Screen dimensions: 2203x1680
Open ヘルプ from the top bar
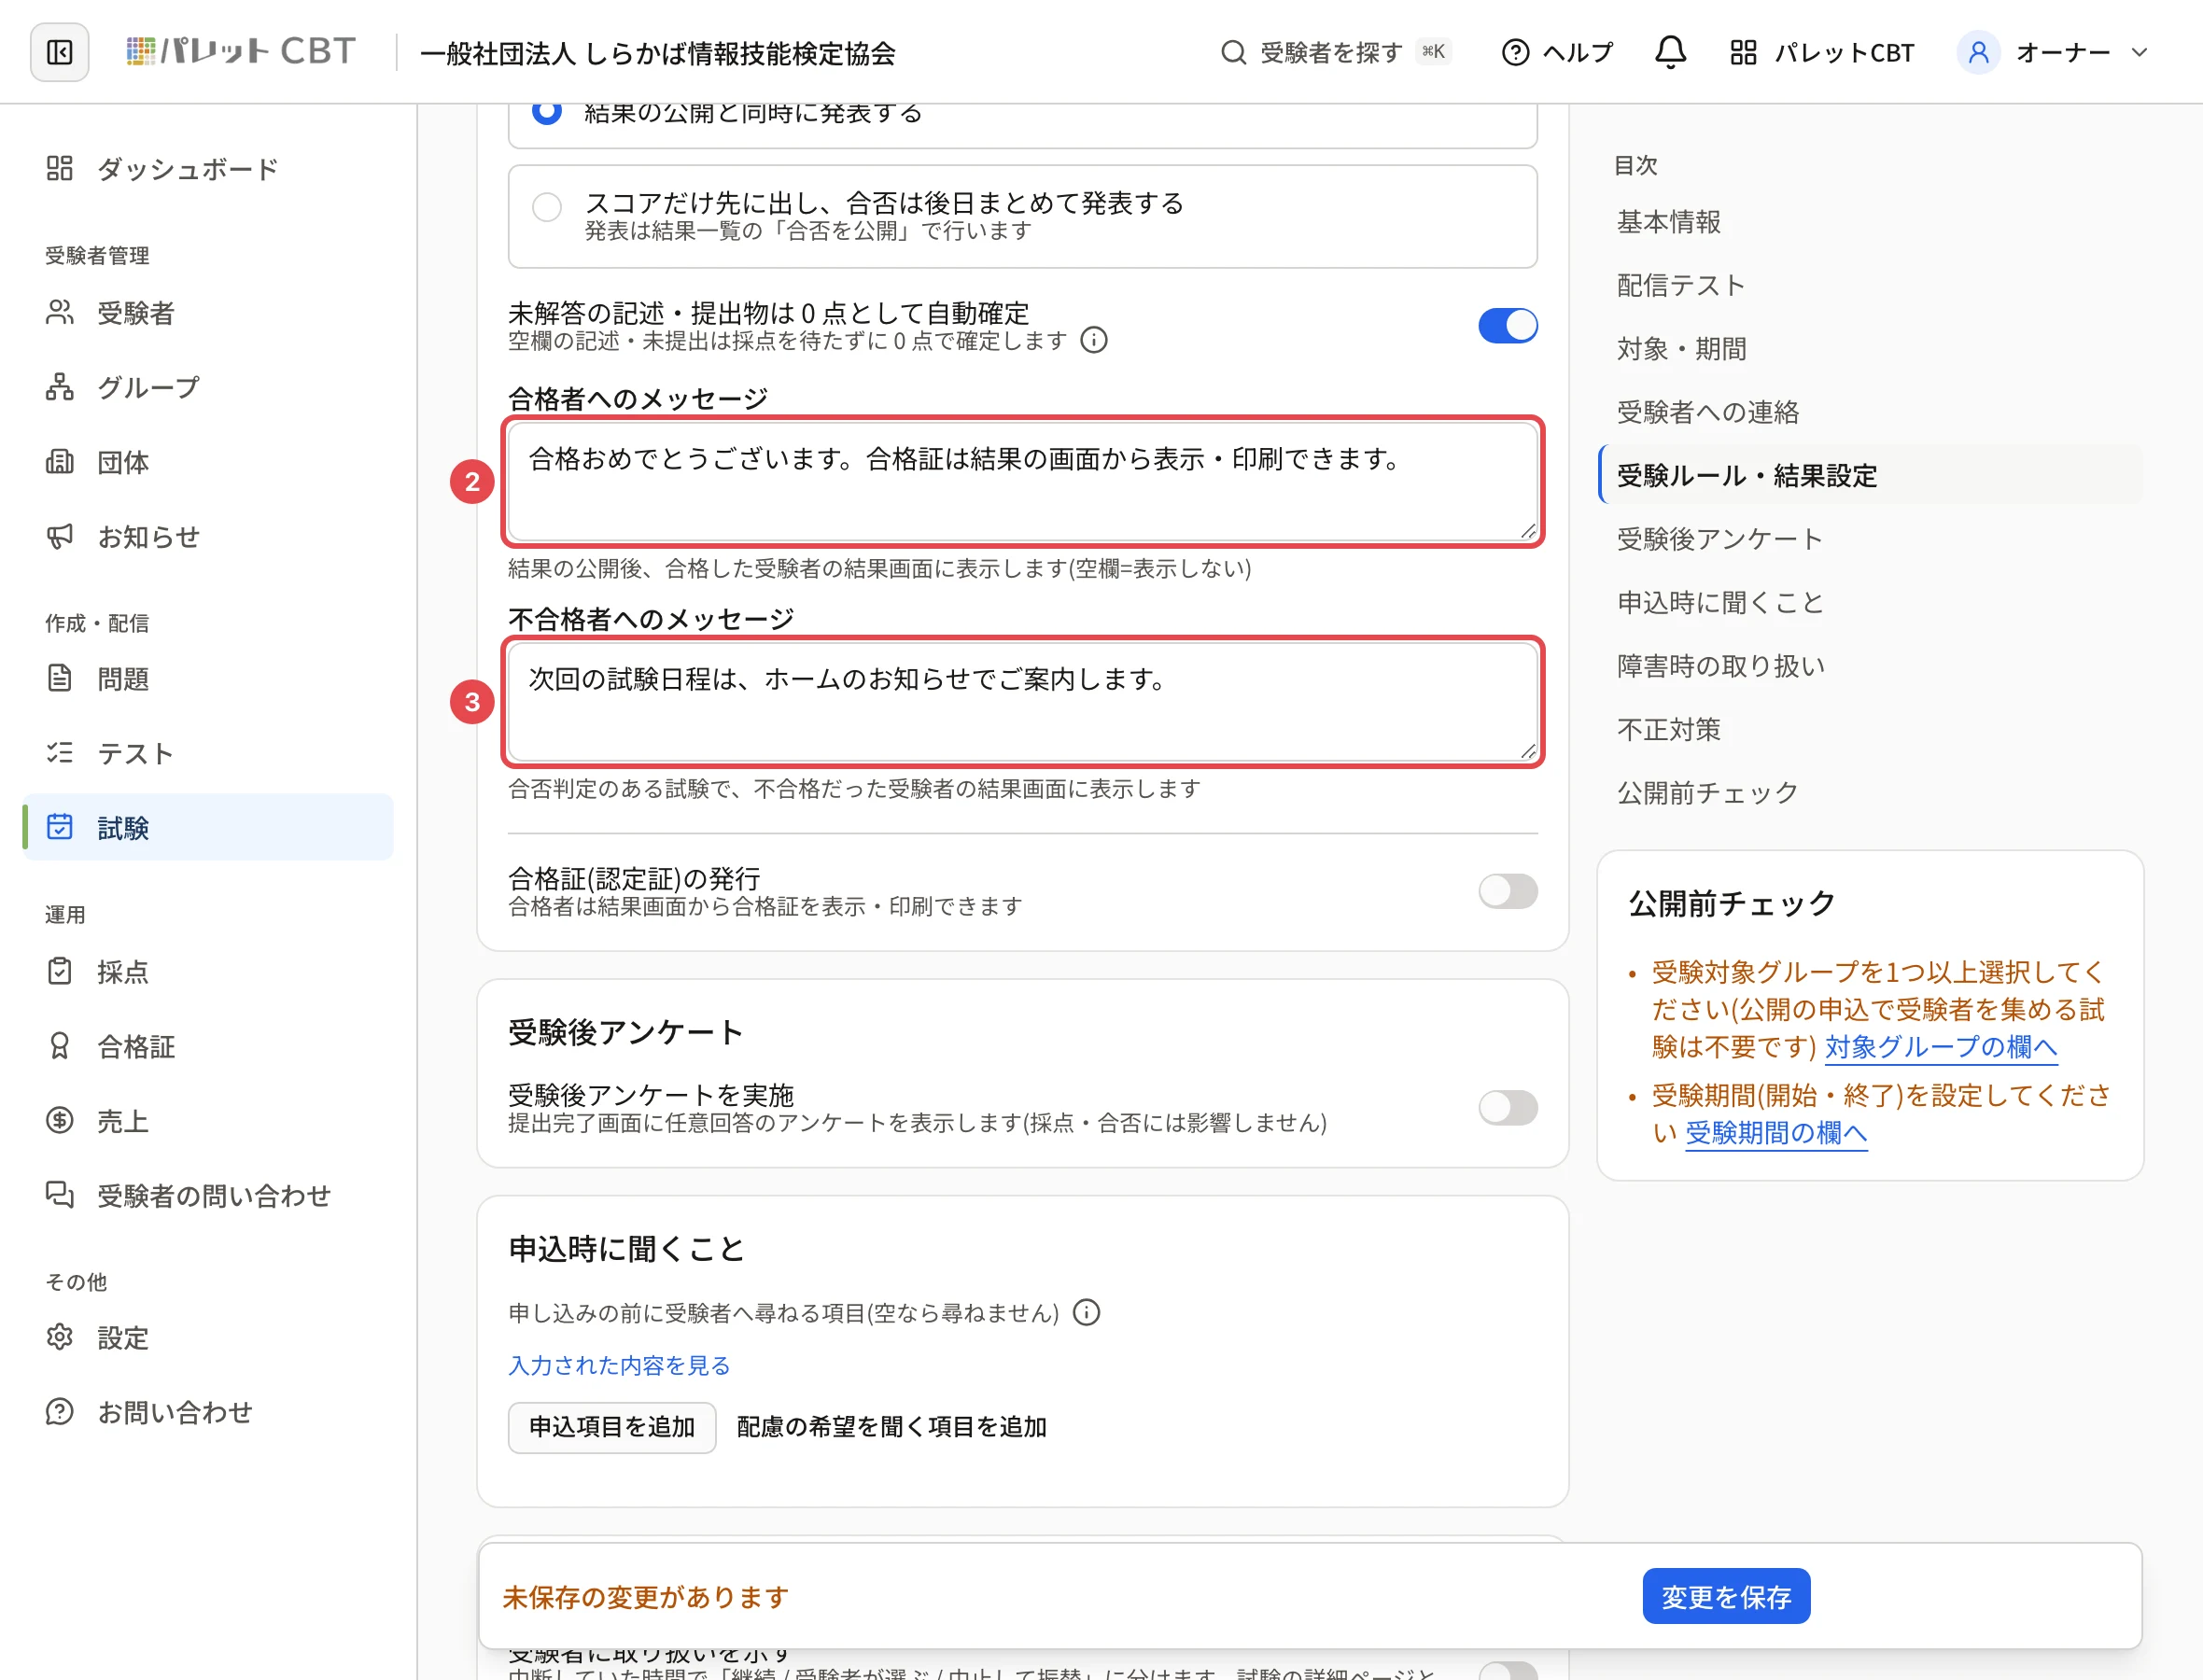coord(1558,52)
